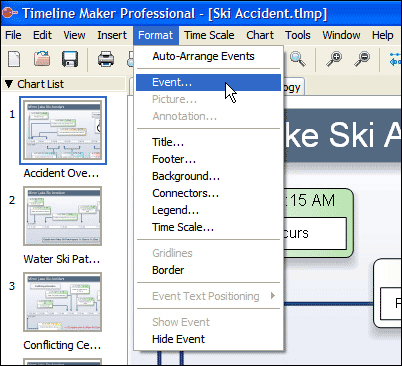This screenshot has width=402, height=366.
Task: Click the Conflicting Ce... chart label
Action: (x=62, y=345)
